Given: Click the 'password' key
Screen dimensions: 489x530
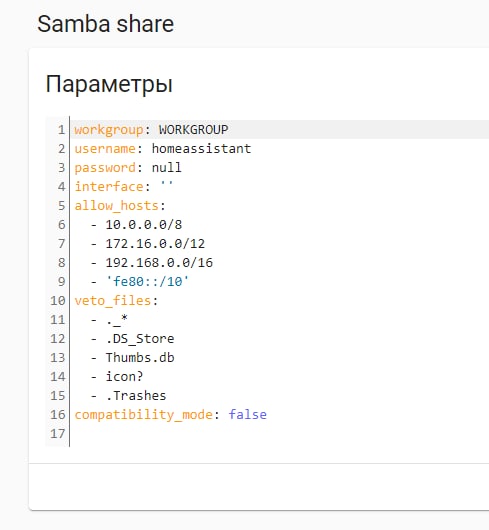Looking at the screenshot, I should (105, 168).
